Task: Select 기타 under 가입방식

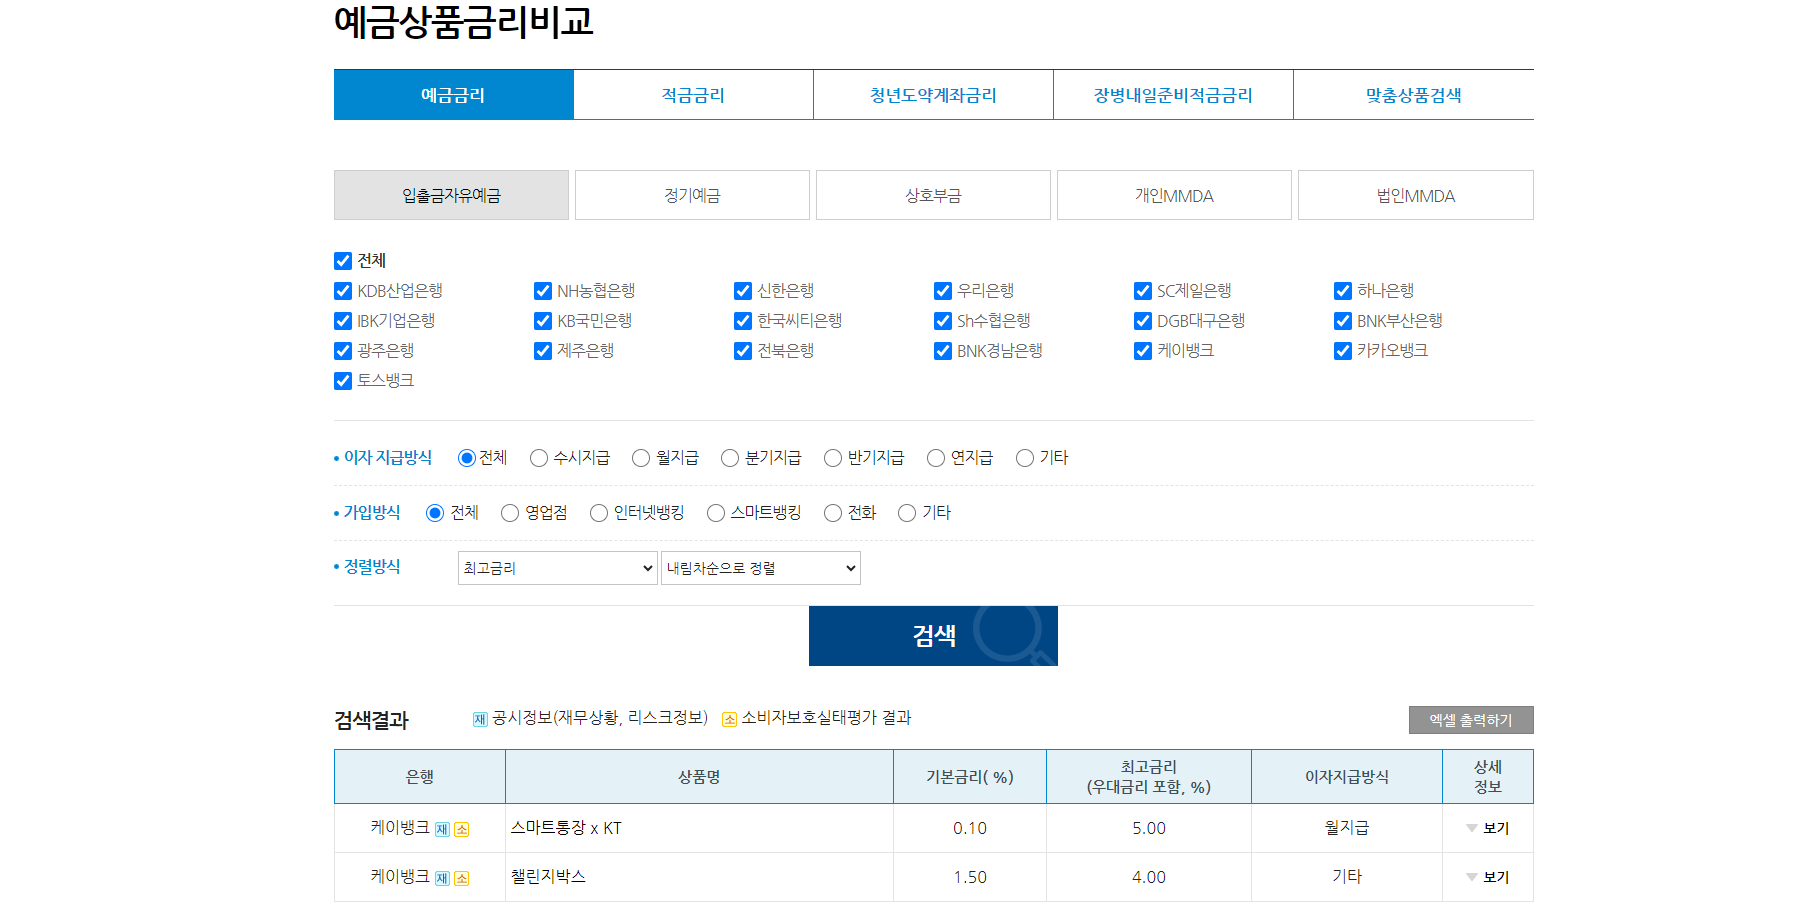Action: 907,513
